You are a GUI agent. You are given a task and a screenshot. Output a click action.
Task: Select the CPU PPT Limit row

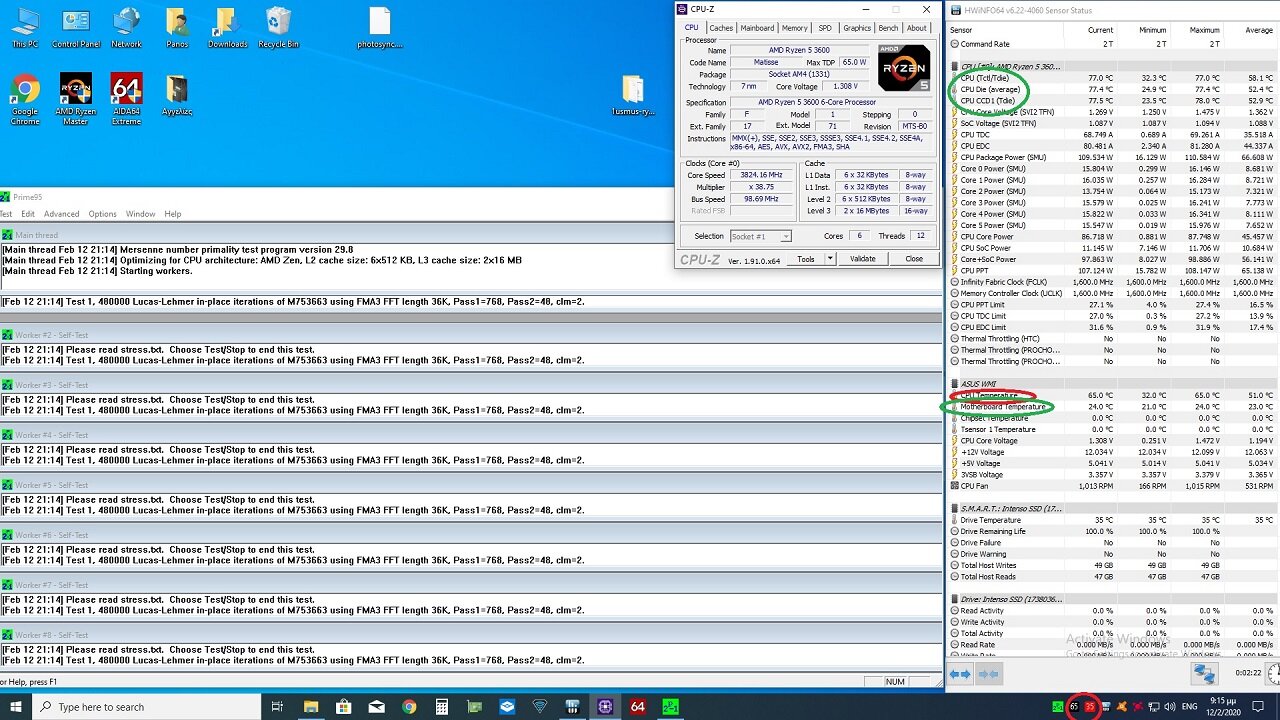(x=1112, y=304)
